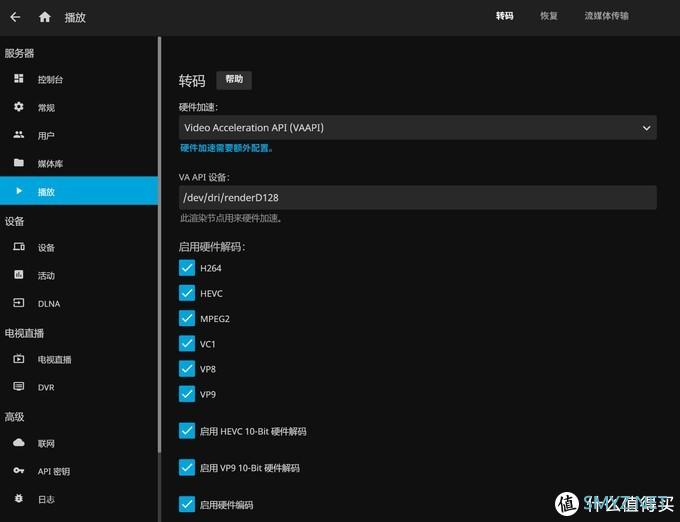680x522 pixels.
Task: Follow the 硬件加速需要额外配置 link
Action: (x=226, y=148)
